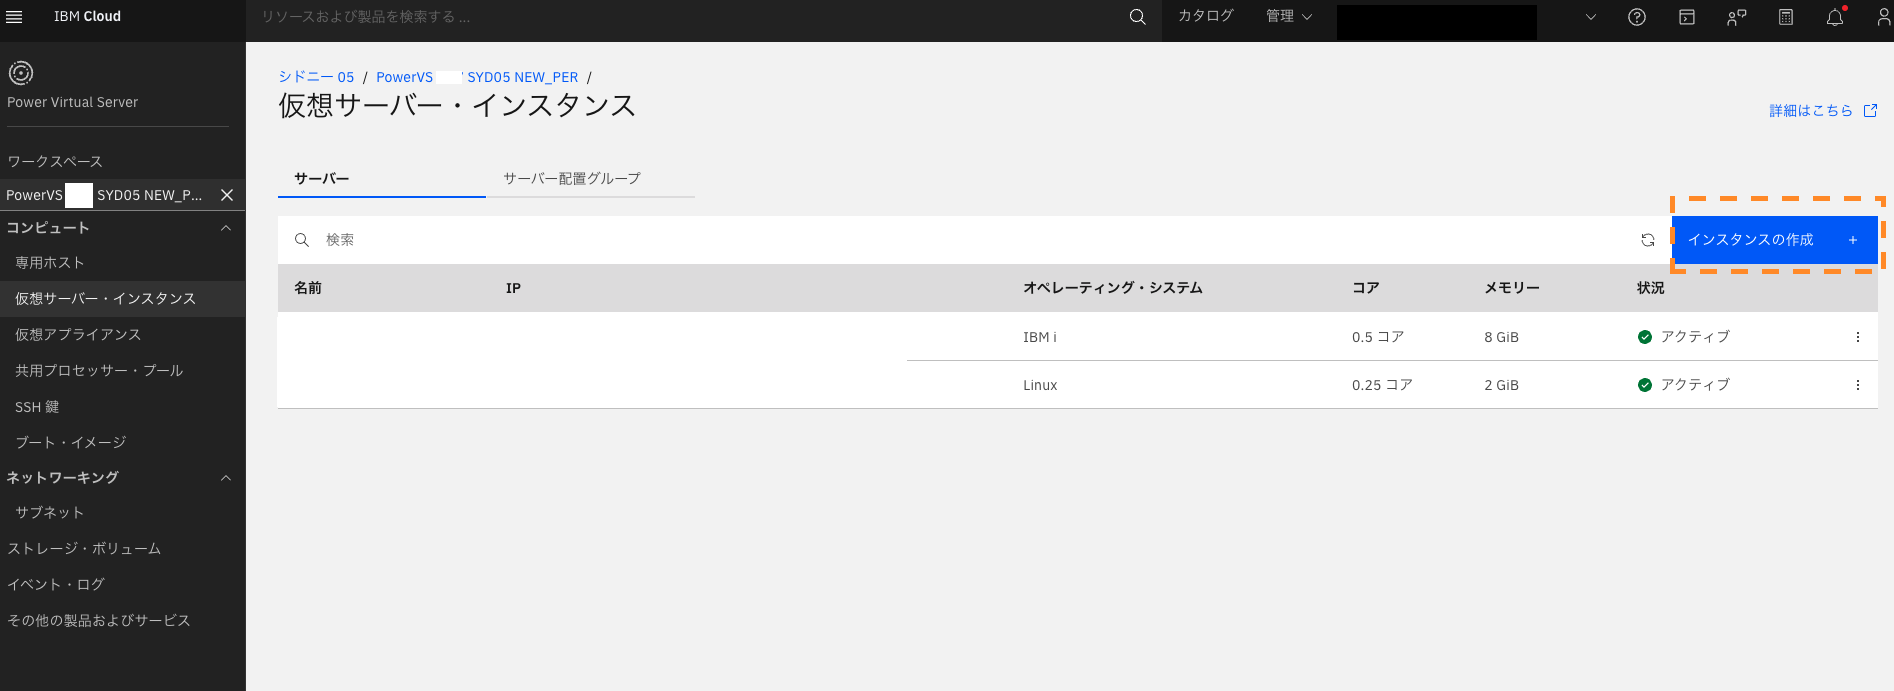Open the help question mark icon
The width and height of the screenshot is (1894, 691).
tap(1637, 17)
